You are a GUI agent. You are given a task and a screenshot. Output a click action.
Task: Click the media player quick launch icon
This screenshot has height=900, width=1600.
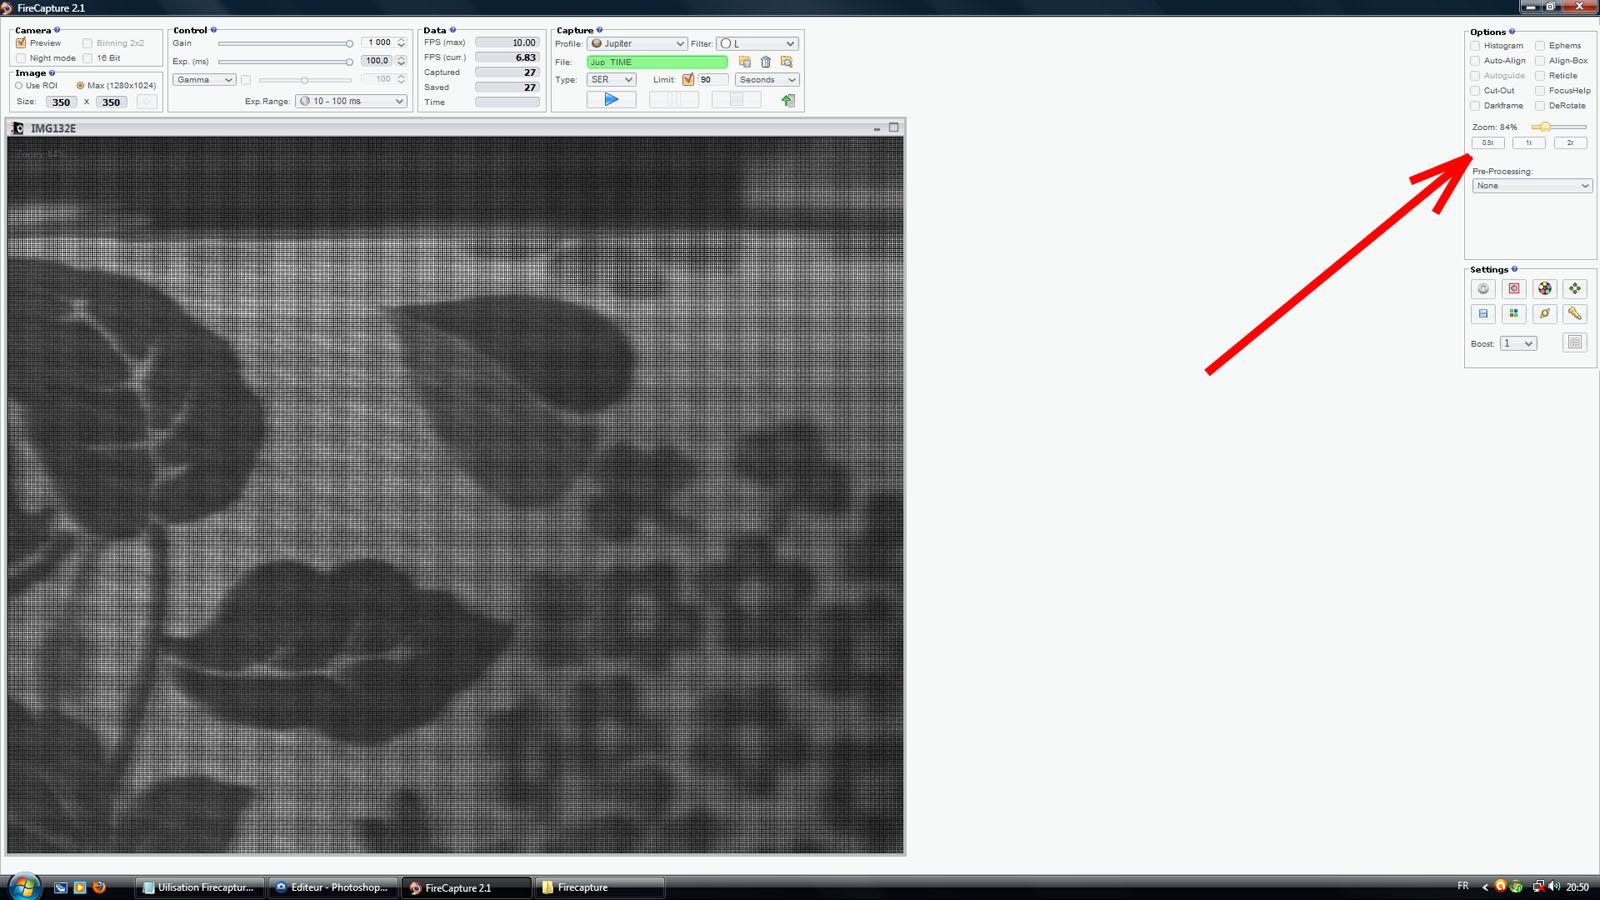pyautogui.click(x=80, y=887)
